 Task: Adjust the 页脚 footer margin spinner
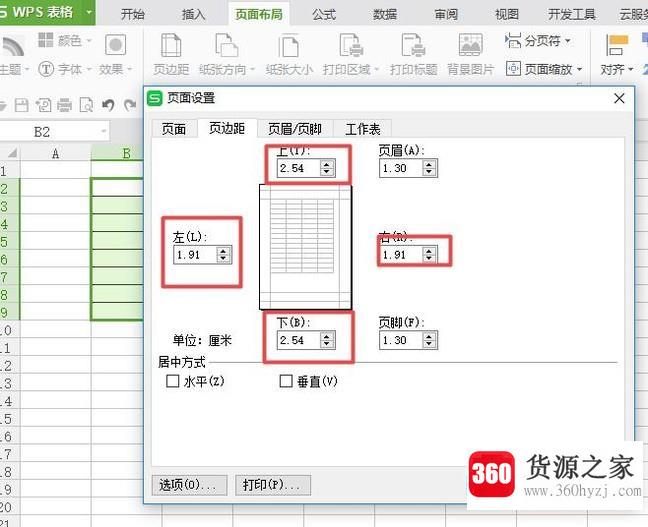pyautogui.click(x=429, y=340)
